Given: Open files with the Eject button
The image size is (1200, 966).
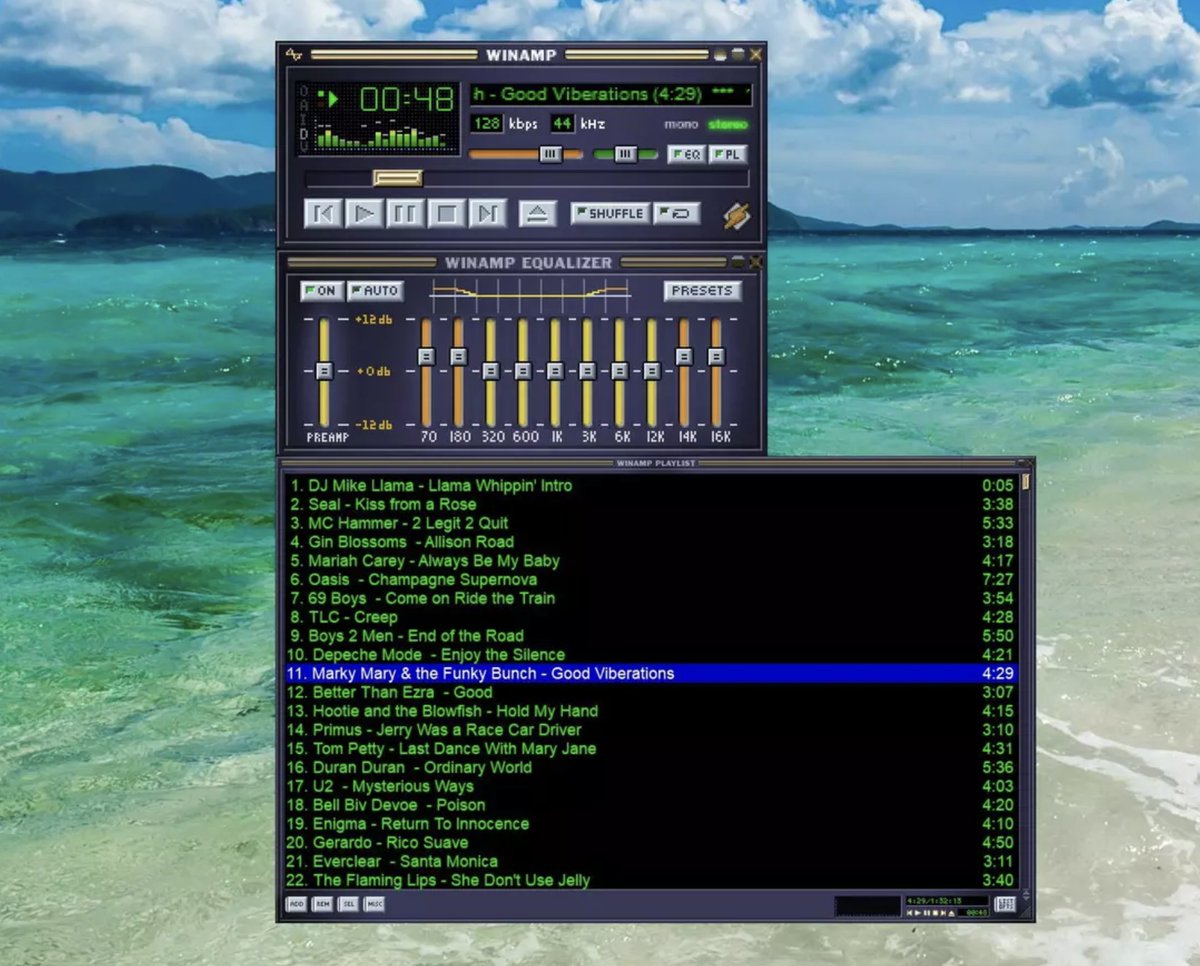Looking at the screenshot, I should pyautogui.click(x=537, y=213).
